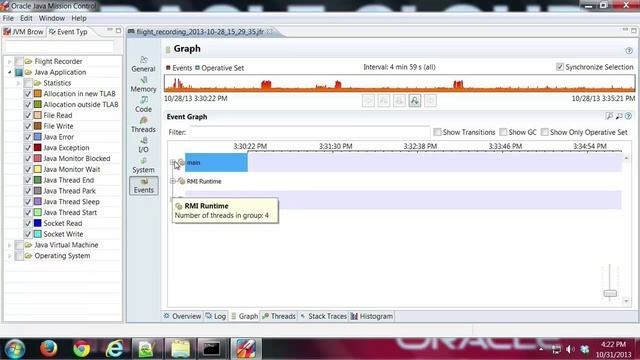Screen dimensions: 640x360
Task: Expand the main thread group
Action: click(172, 162)
